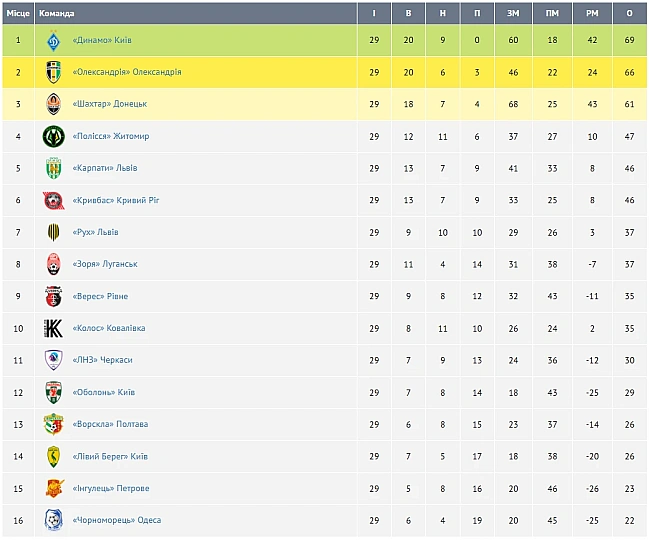Click the «Місце» column header
The image size is (650, 541).
(x=18, y=13)
